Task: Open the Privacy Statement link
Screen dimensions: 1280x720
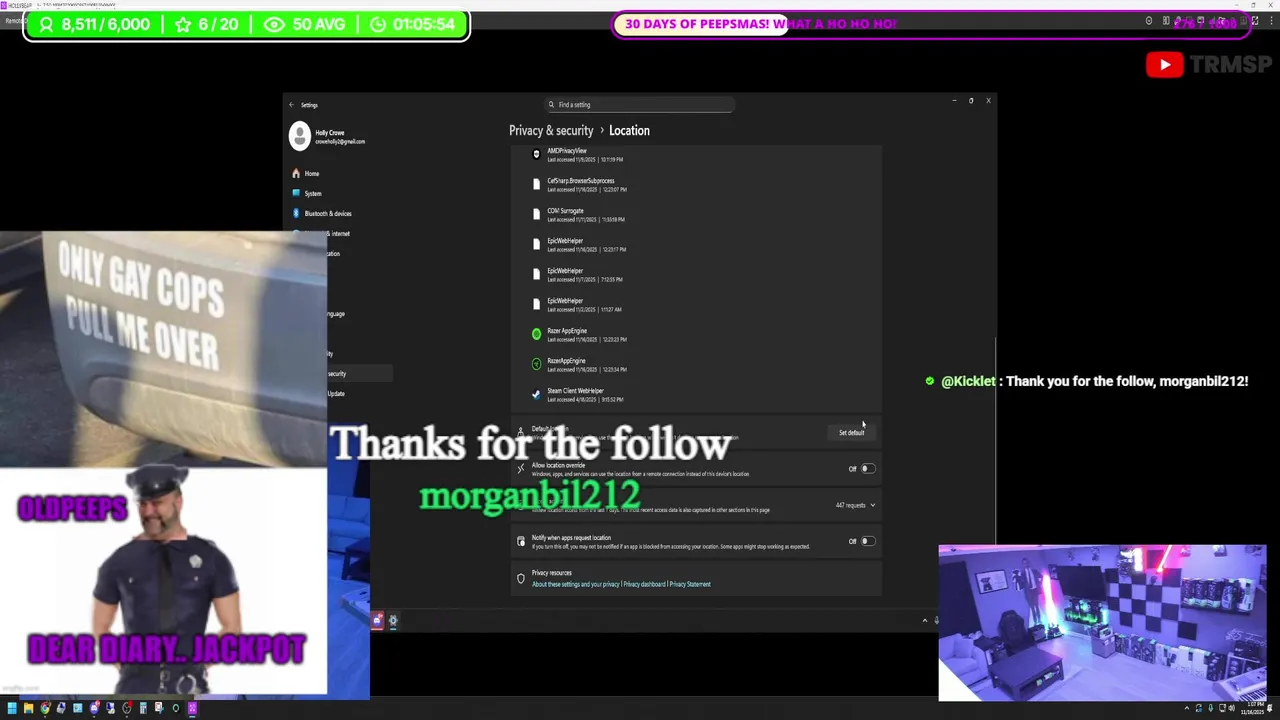Action: [x=690, y=584]
